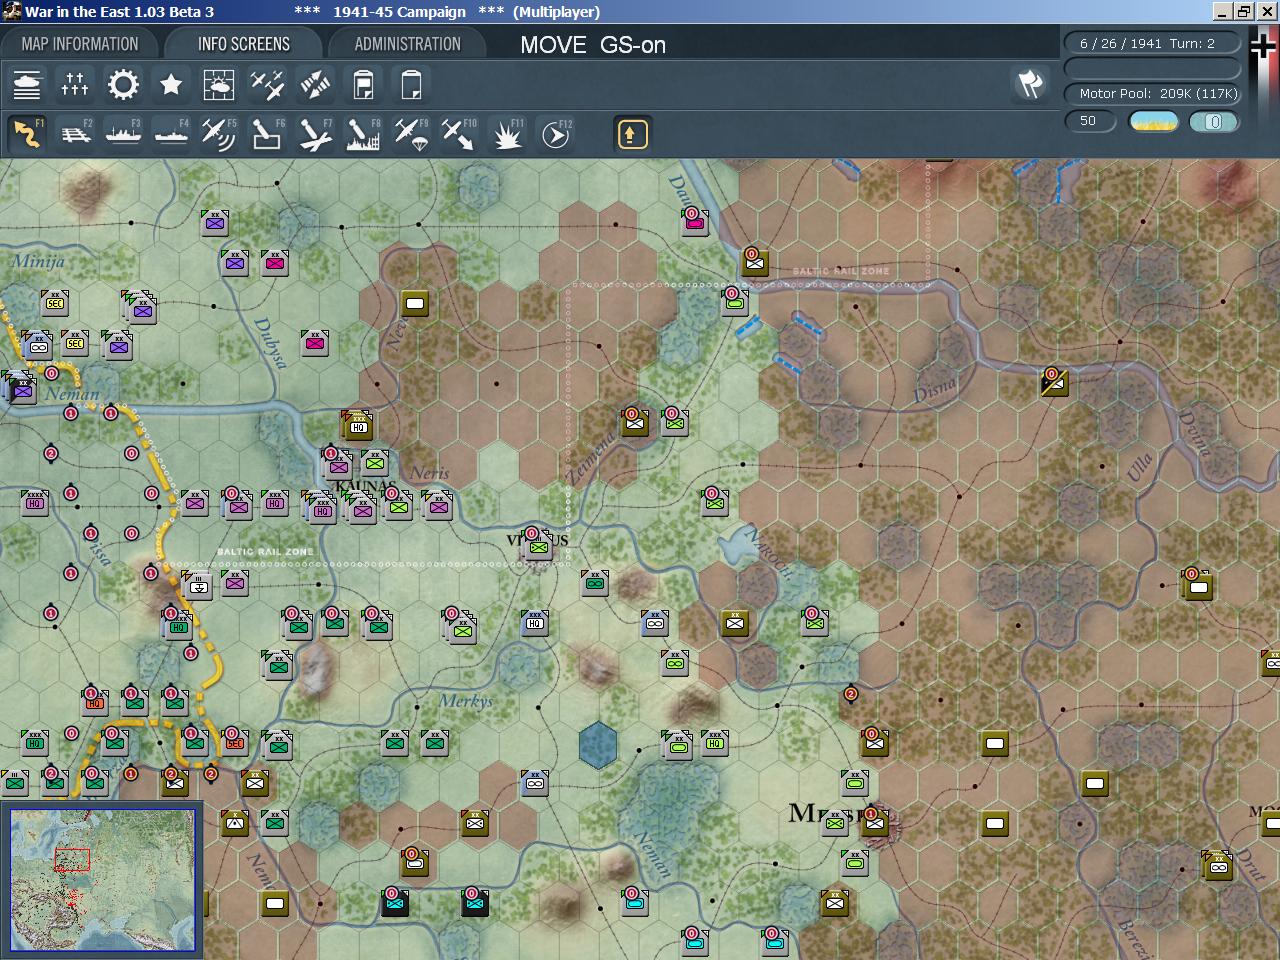Click the crossed flags icon
The width and height of the screenshot is (1280, 960).
(1030, 84)
